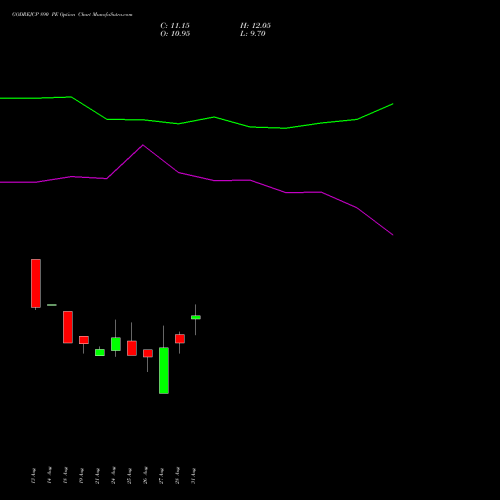Click the 24 Aug green candlestick
The image size is (500, 500).
[x=116, y=344]
